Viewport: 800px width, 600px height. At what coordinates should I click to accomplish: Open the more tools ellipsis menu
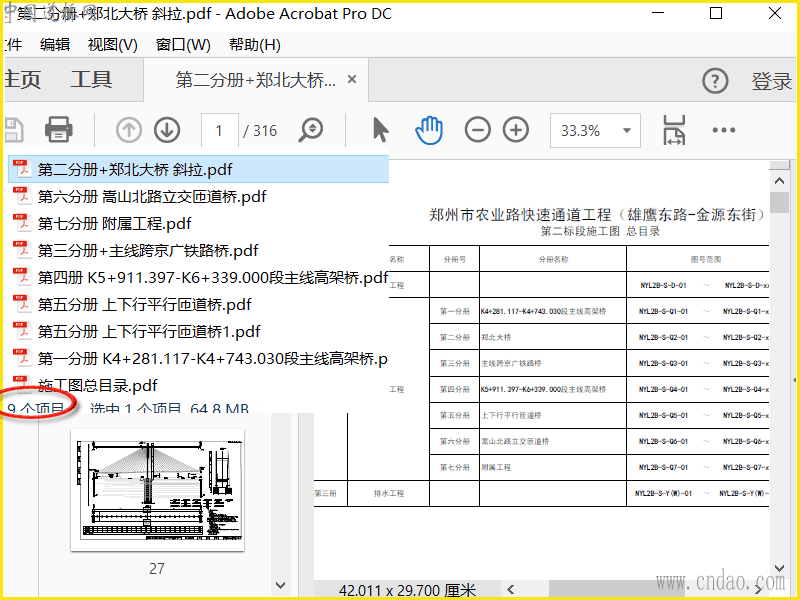pyautogui.click(x=724, y=130)
